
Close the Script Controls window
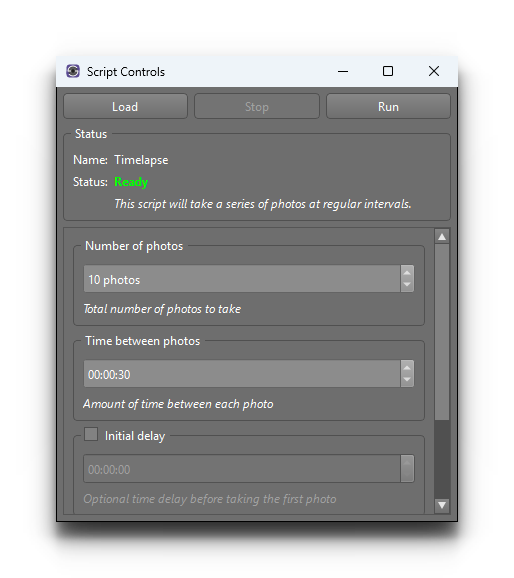[434, 71]
